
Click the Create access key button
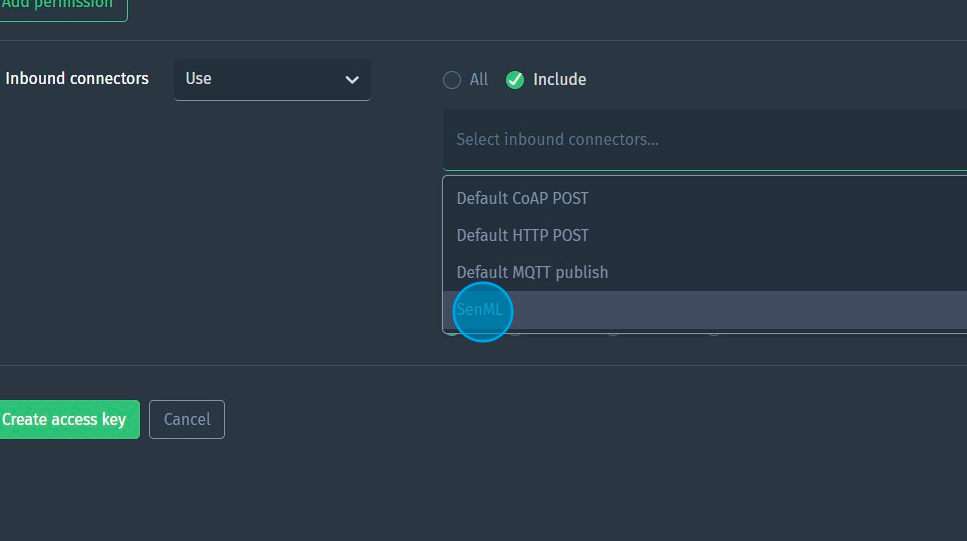[x=66, y=420]
